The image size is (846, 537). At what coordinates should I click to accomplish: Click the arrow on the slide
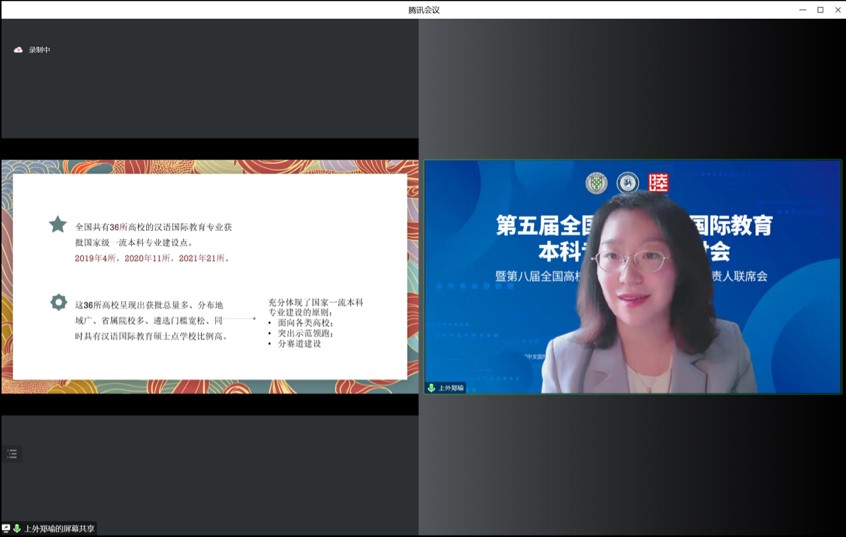pos(241,320)
